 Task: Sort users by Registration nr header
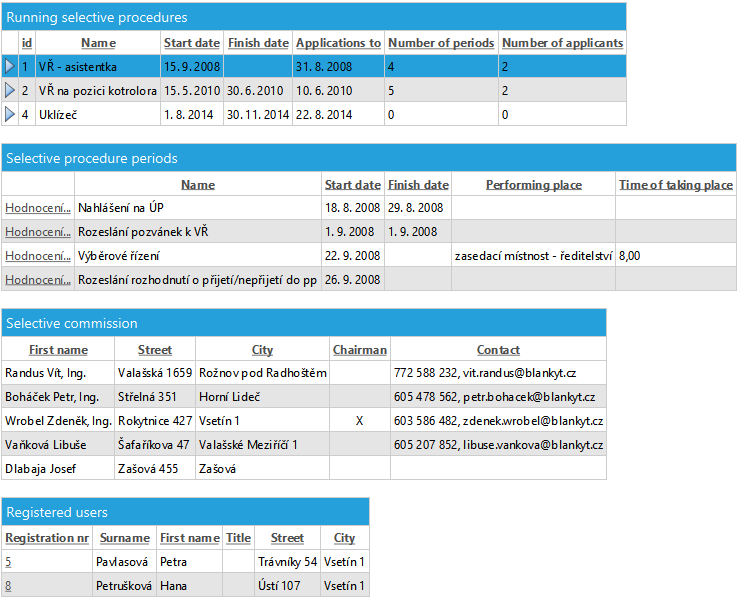click(47, 538)
